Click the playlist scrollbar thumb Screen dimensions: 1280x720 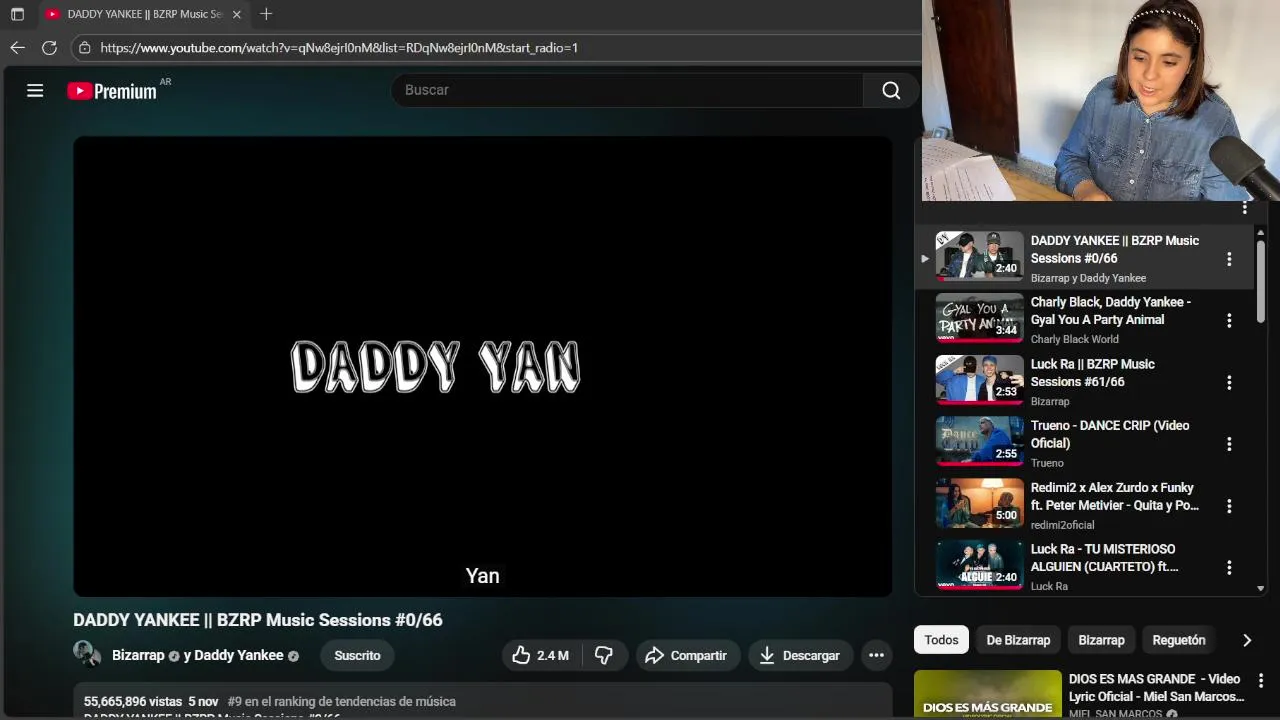point(1260,281)
